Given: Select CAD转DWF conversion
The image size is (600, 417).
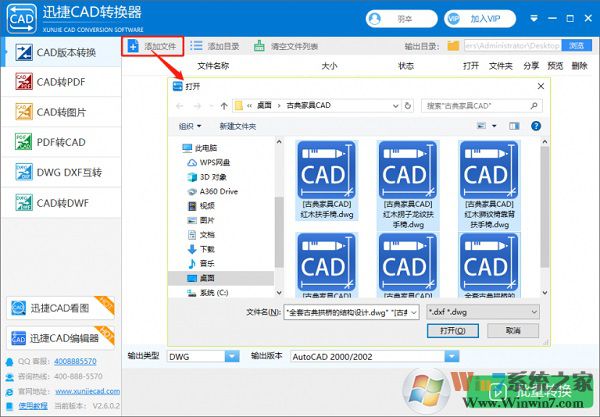Looking at the screenshot, I should (61, 203).
